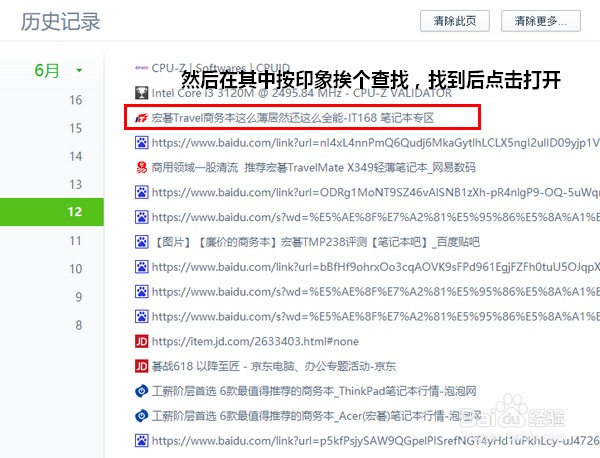The height and width of the screenshot is (458, 600).
Task: Click the 清除此页 button
Action: (455, 21)
